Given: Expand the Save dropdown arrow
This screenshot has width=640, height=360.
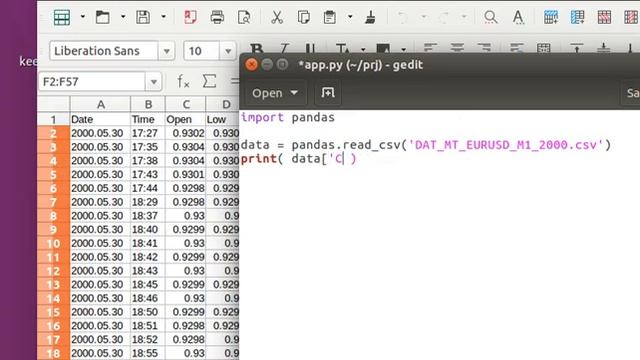Looking at the screenshot, I should [163, 17].
